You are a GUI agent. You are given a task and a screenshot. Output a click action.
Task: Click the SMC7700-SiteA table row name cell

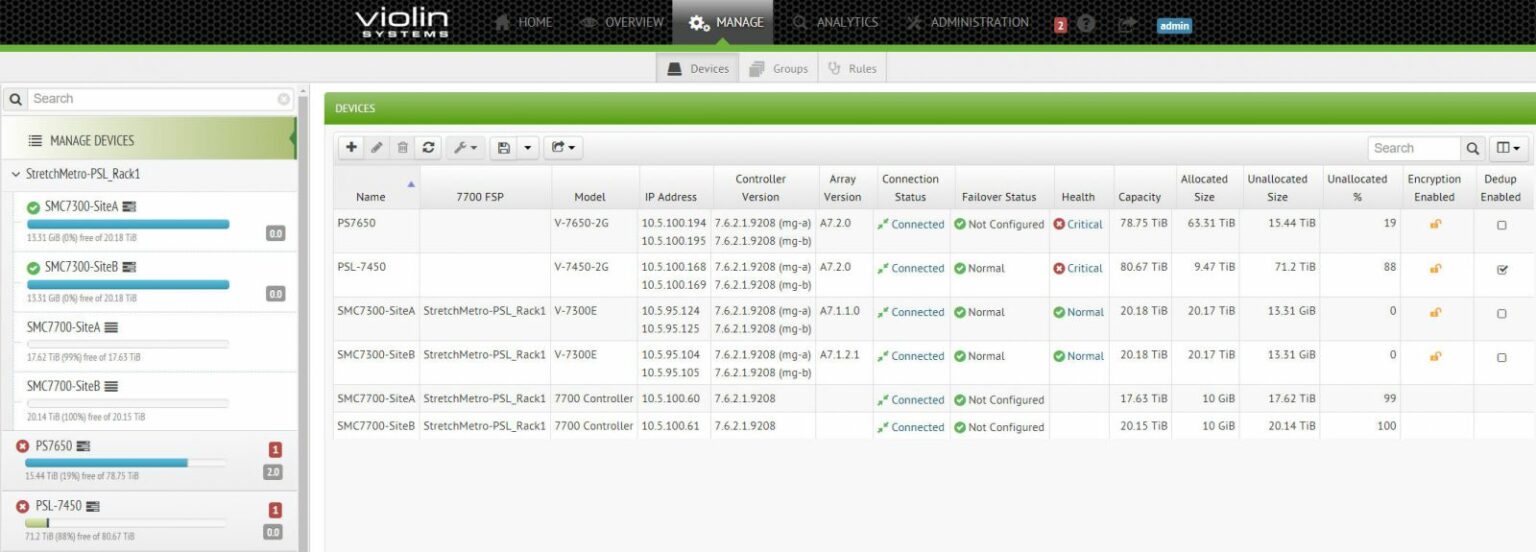[376, 399]
